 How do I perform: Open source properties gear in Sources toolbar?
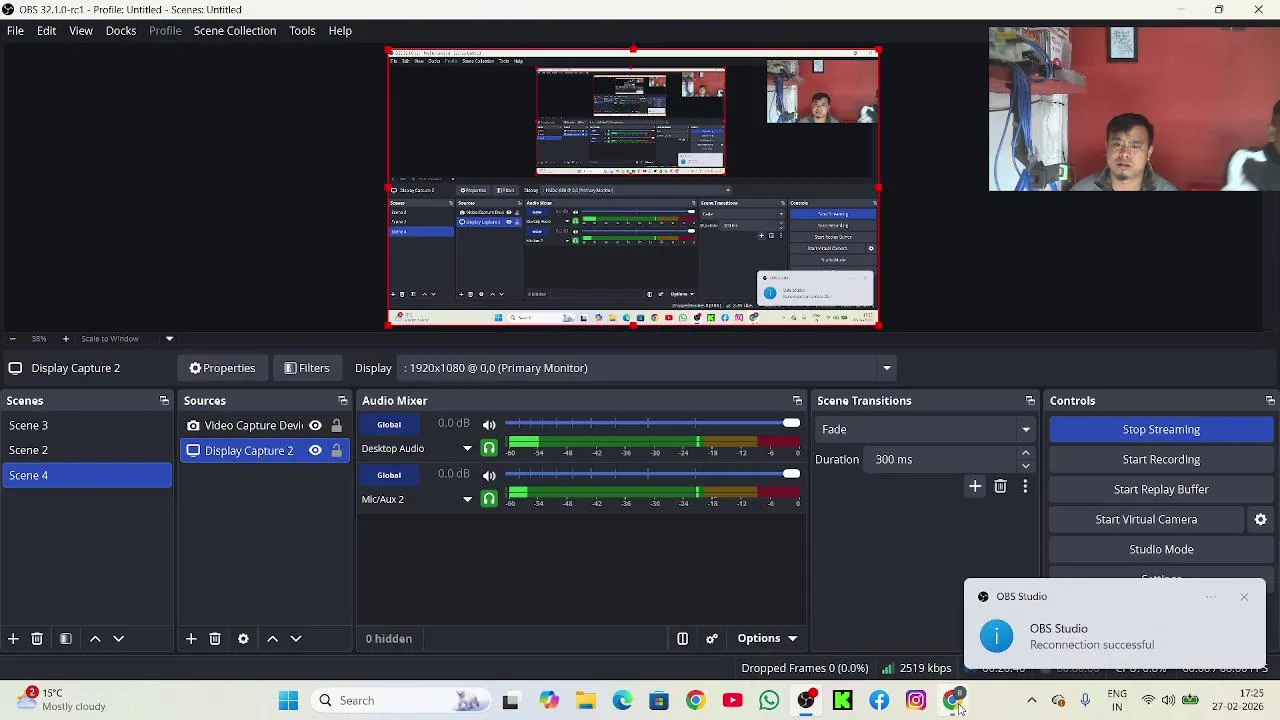point(243,638)
